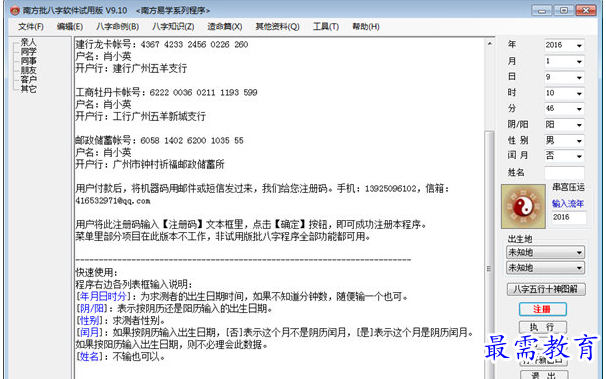Click the blue 闰月 text in instructions
This screenshot has width=606, height=379.
point(89,332)
